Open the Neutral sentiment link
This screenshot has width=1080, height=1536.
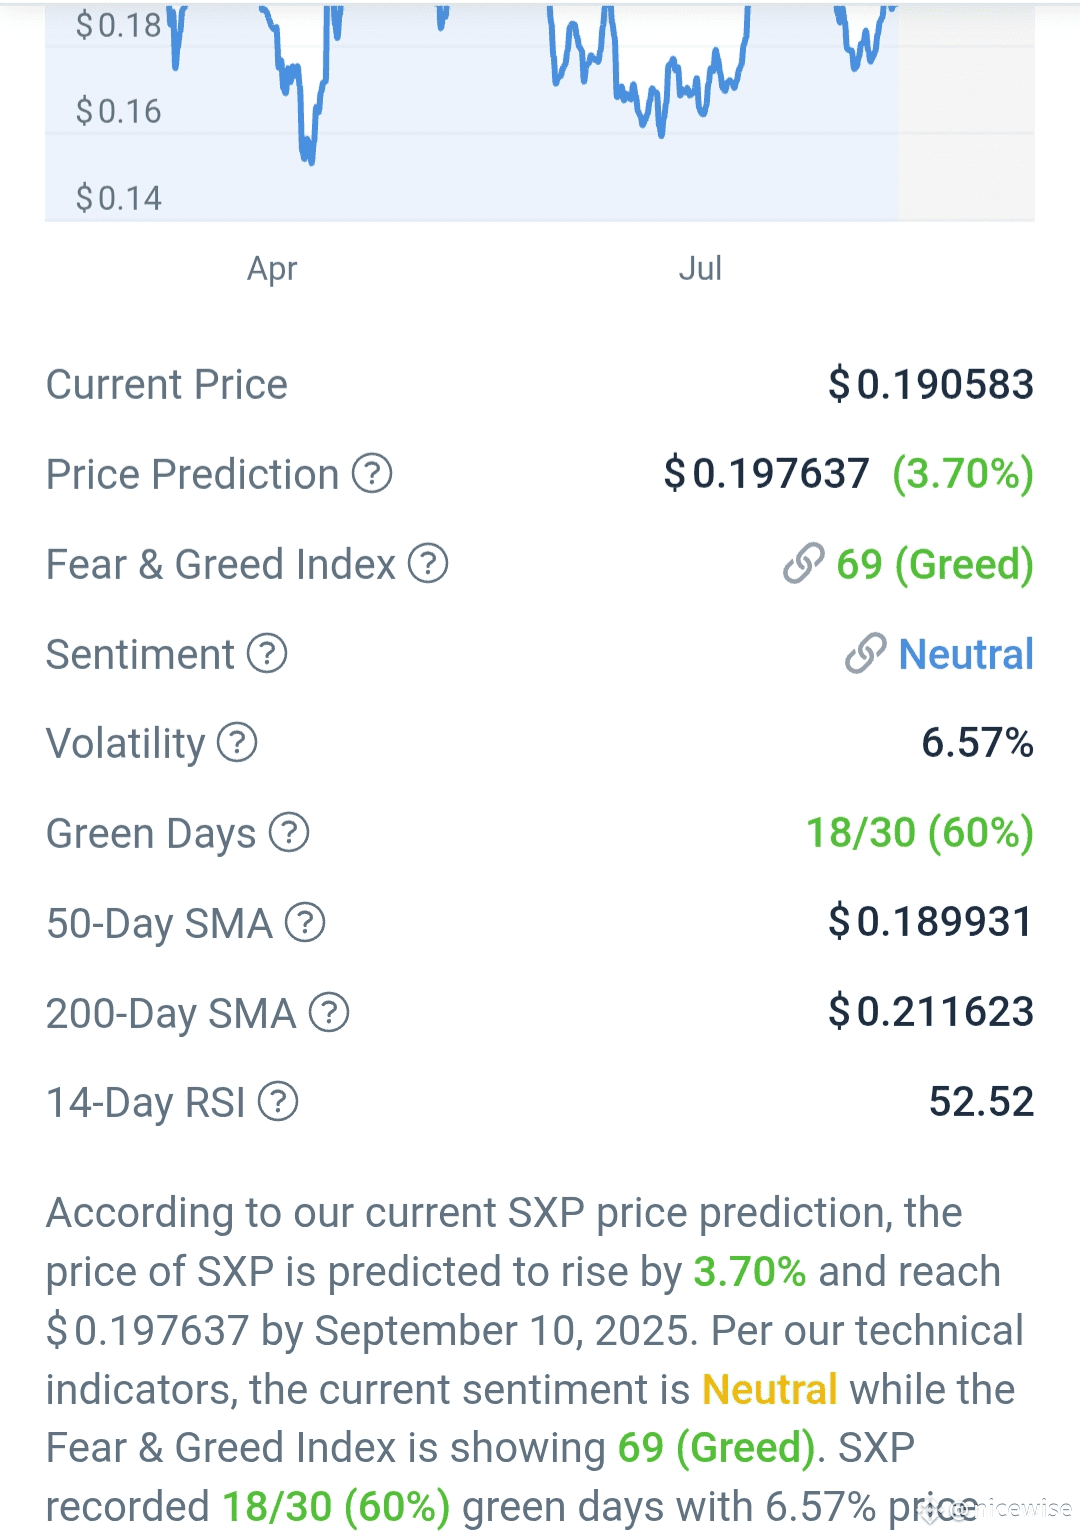966,654
